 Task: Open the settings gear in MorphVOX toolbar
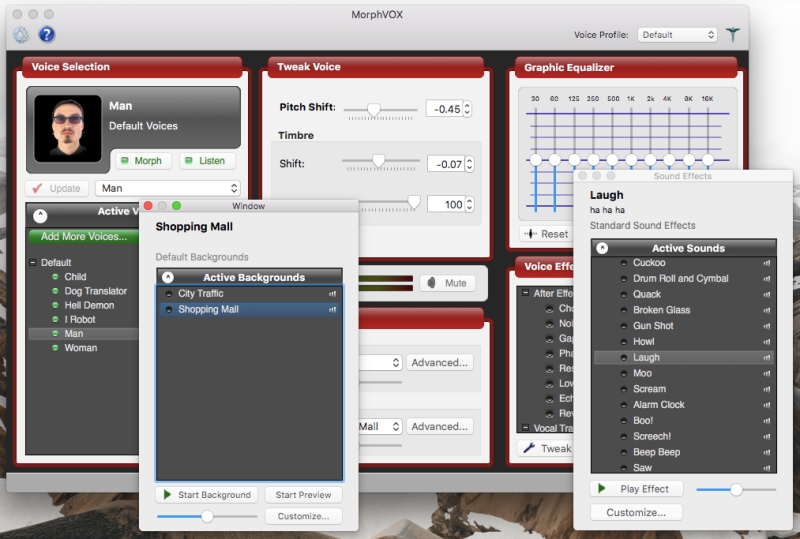(21, 34)
